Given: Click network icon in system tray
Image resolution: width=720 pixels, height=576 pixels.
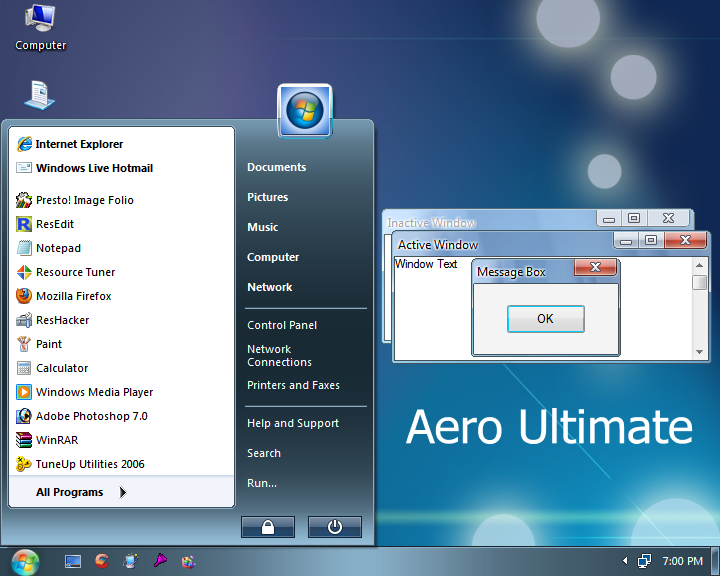Looking at the screenshot, I should (x=645, y=561).
